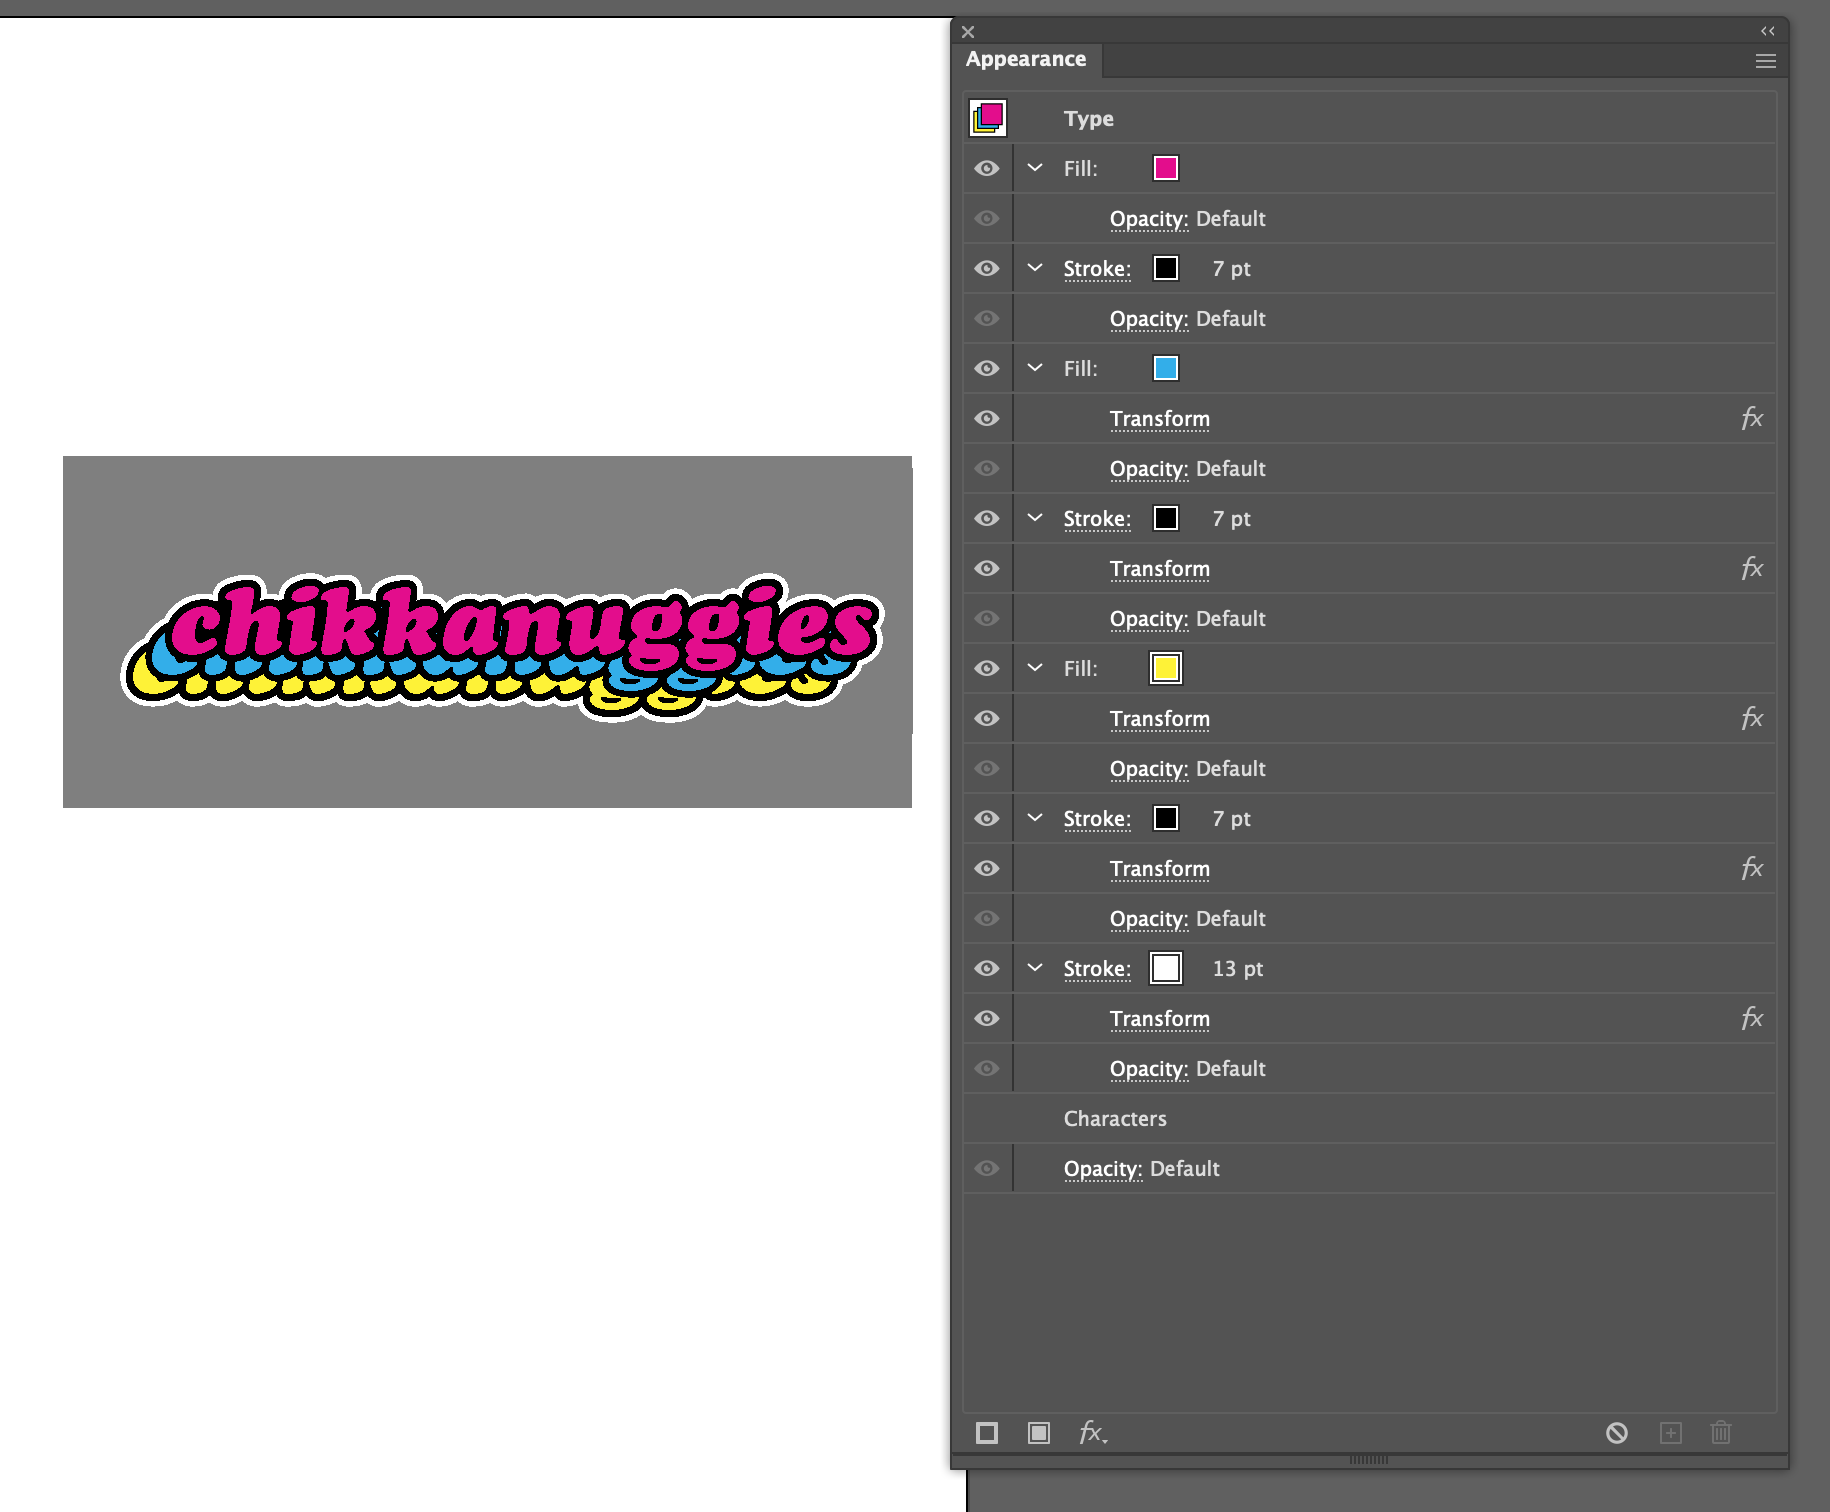The image size is (1830, 1512).
Task: Open the Appearance panel hamburger menu
Action: pos(1765,61)
